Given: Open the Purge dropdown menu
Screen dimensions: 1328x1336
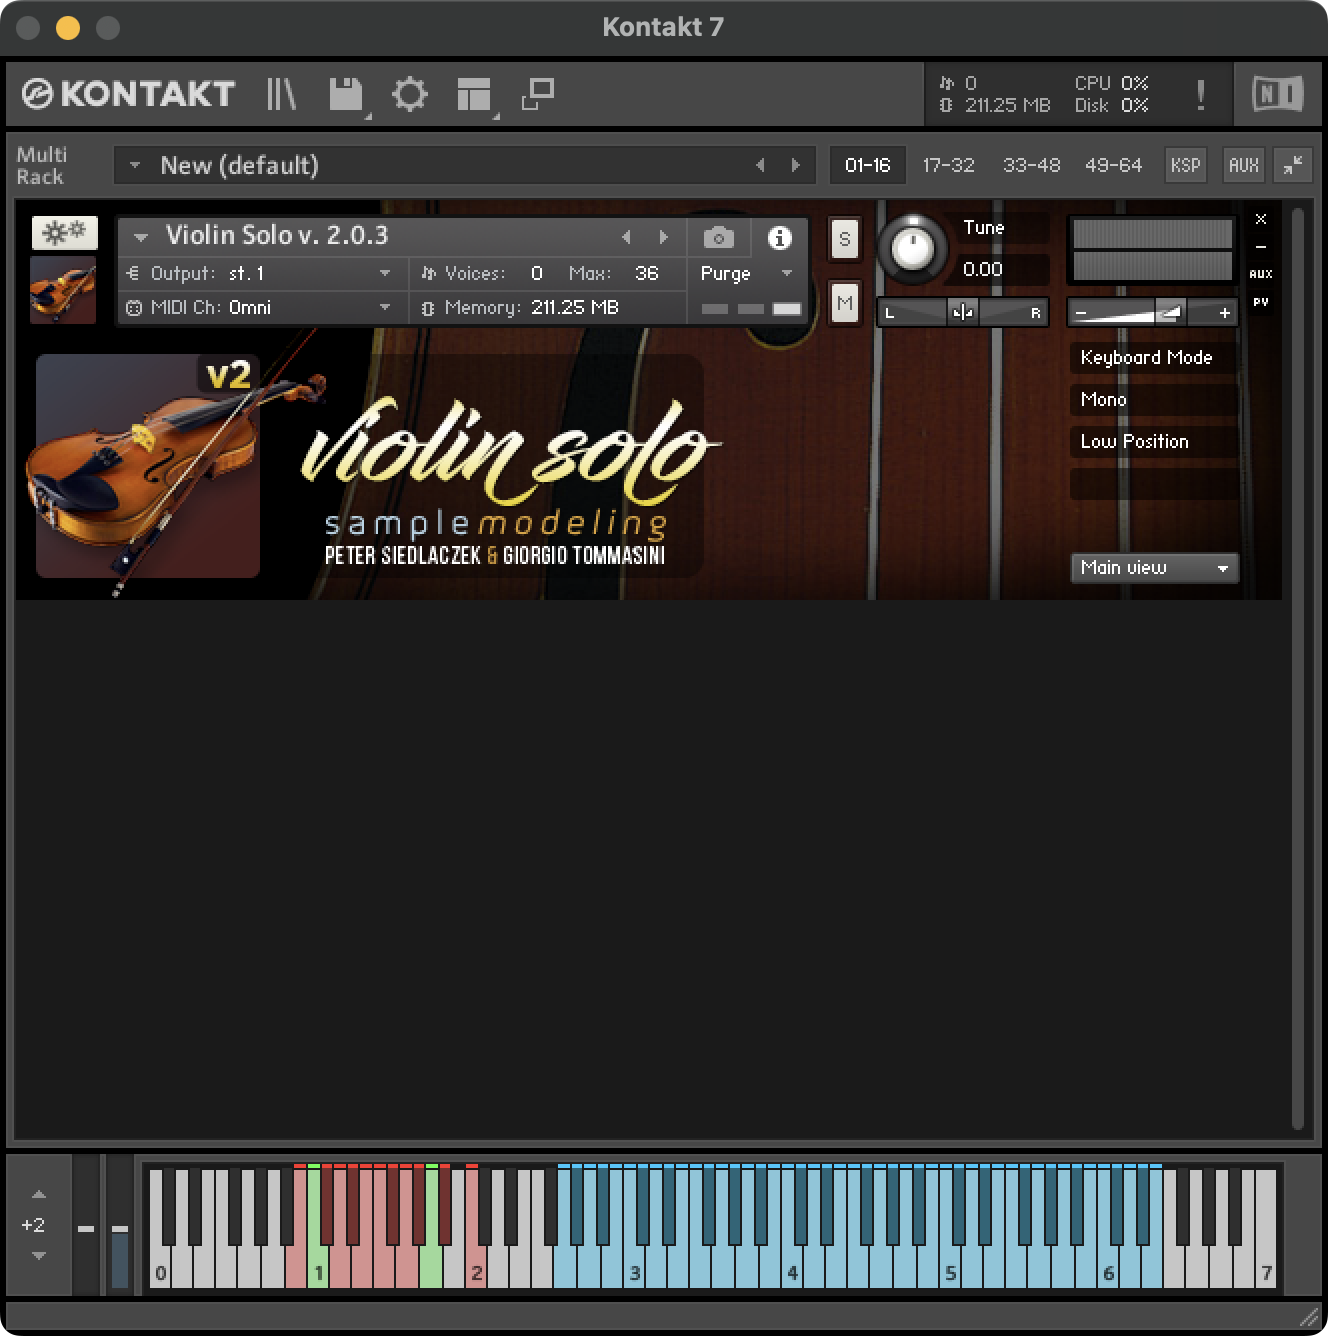Looking at the screenshot, I should (746, 273).
